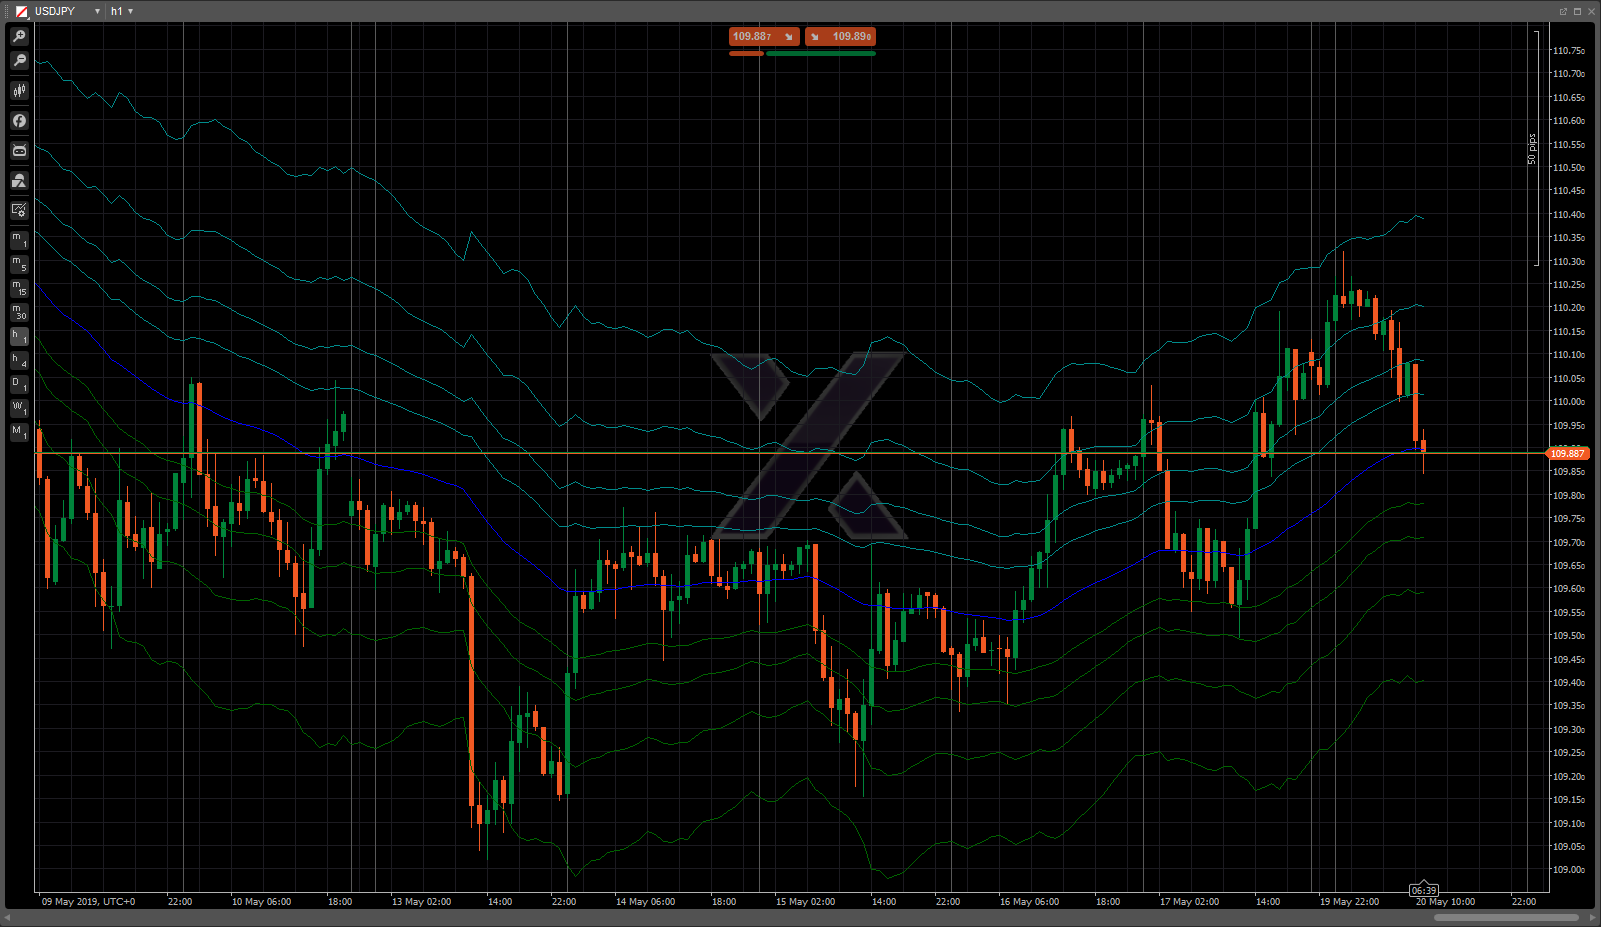Open the USDJPY symbol dropdown
The height and width of the screenshot is (927, 1601).
pos(97,12)
